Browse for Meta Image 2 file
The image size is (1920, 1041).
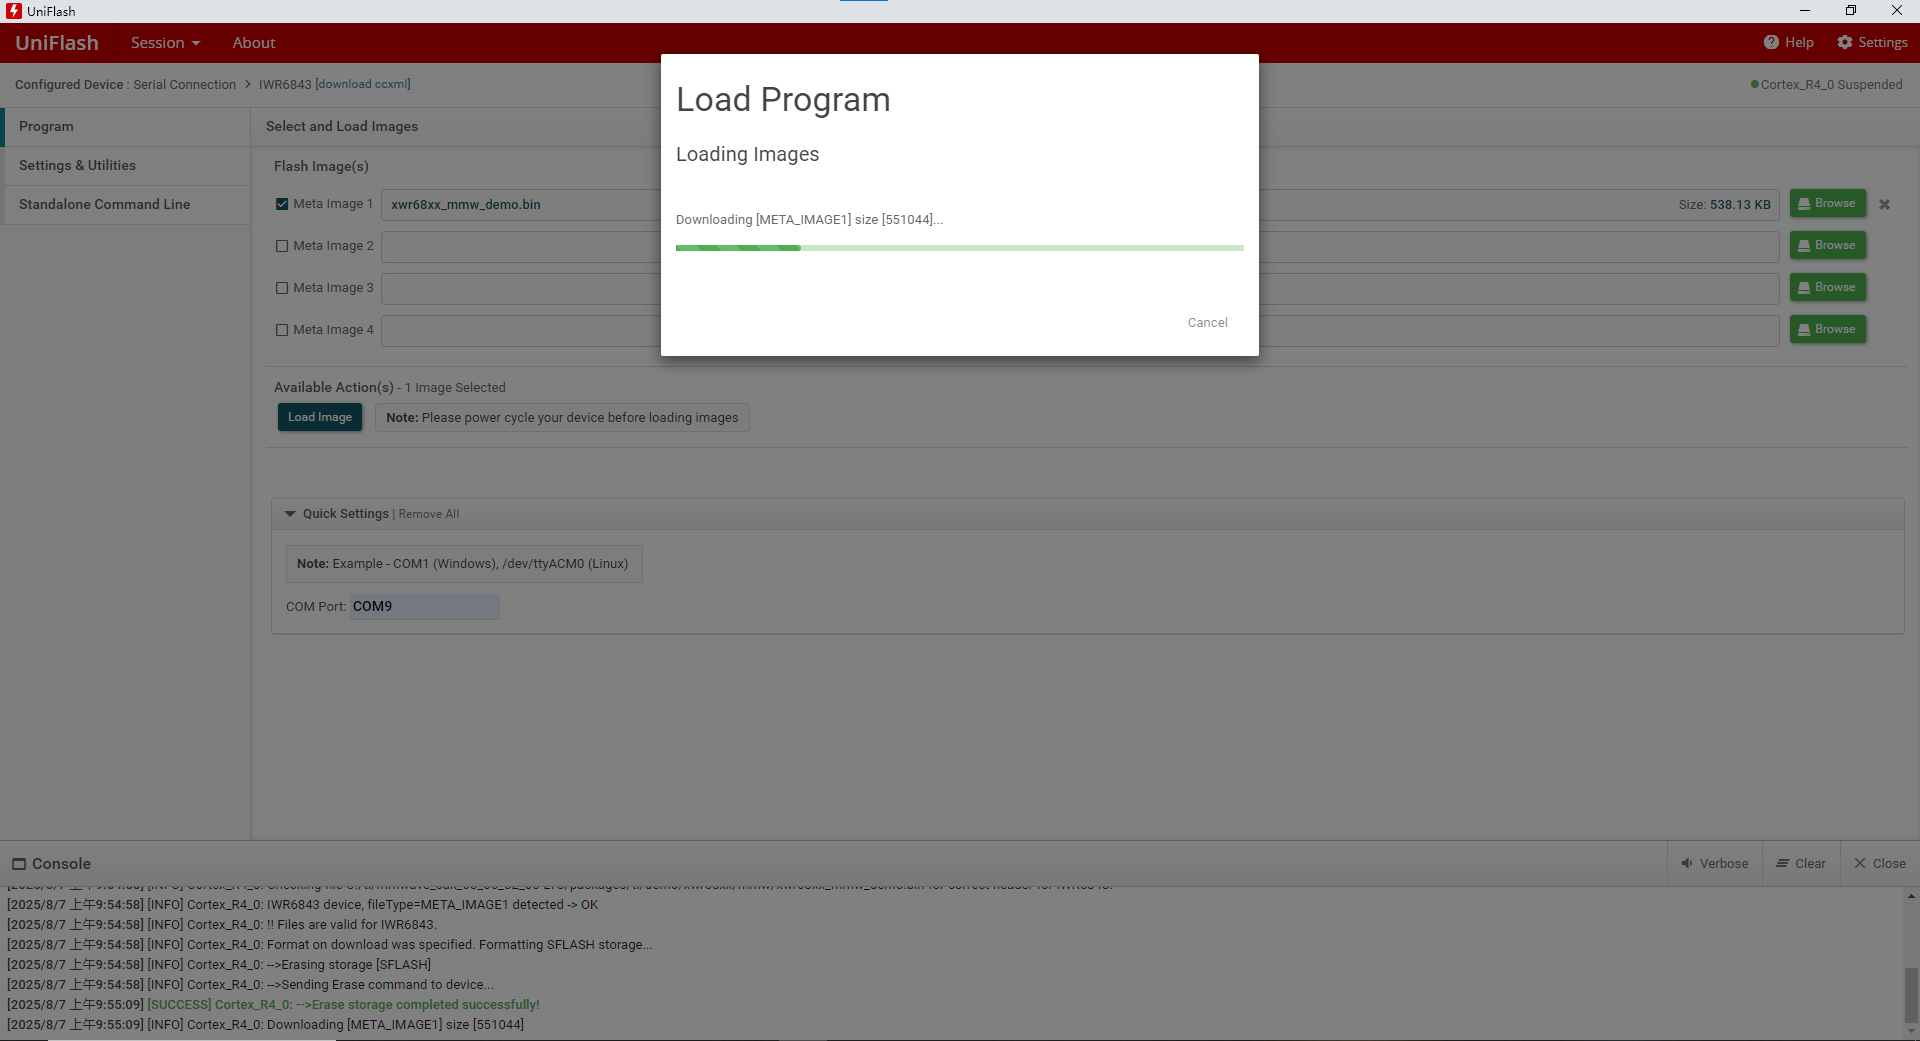pyautogui.click(x=1827, y=245)
